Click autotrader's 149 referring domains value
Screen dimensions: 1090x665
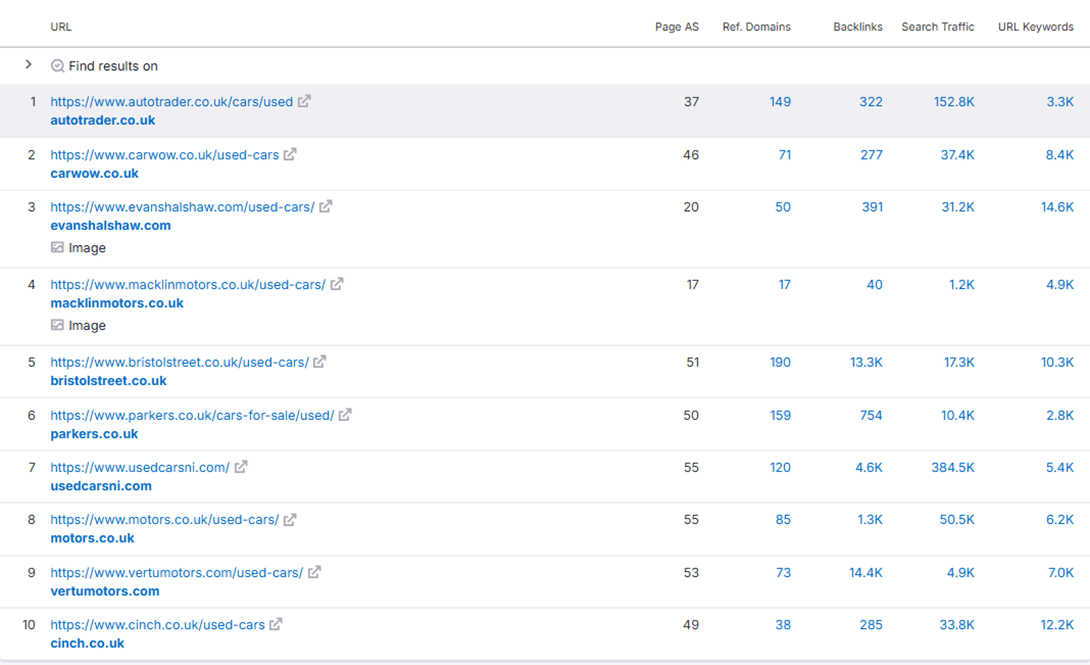point(780,101)
